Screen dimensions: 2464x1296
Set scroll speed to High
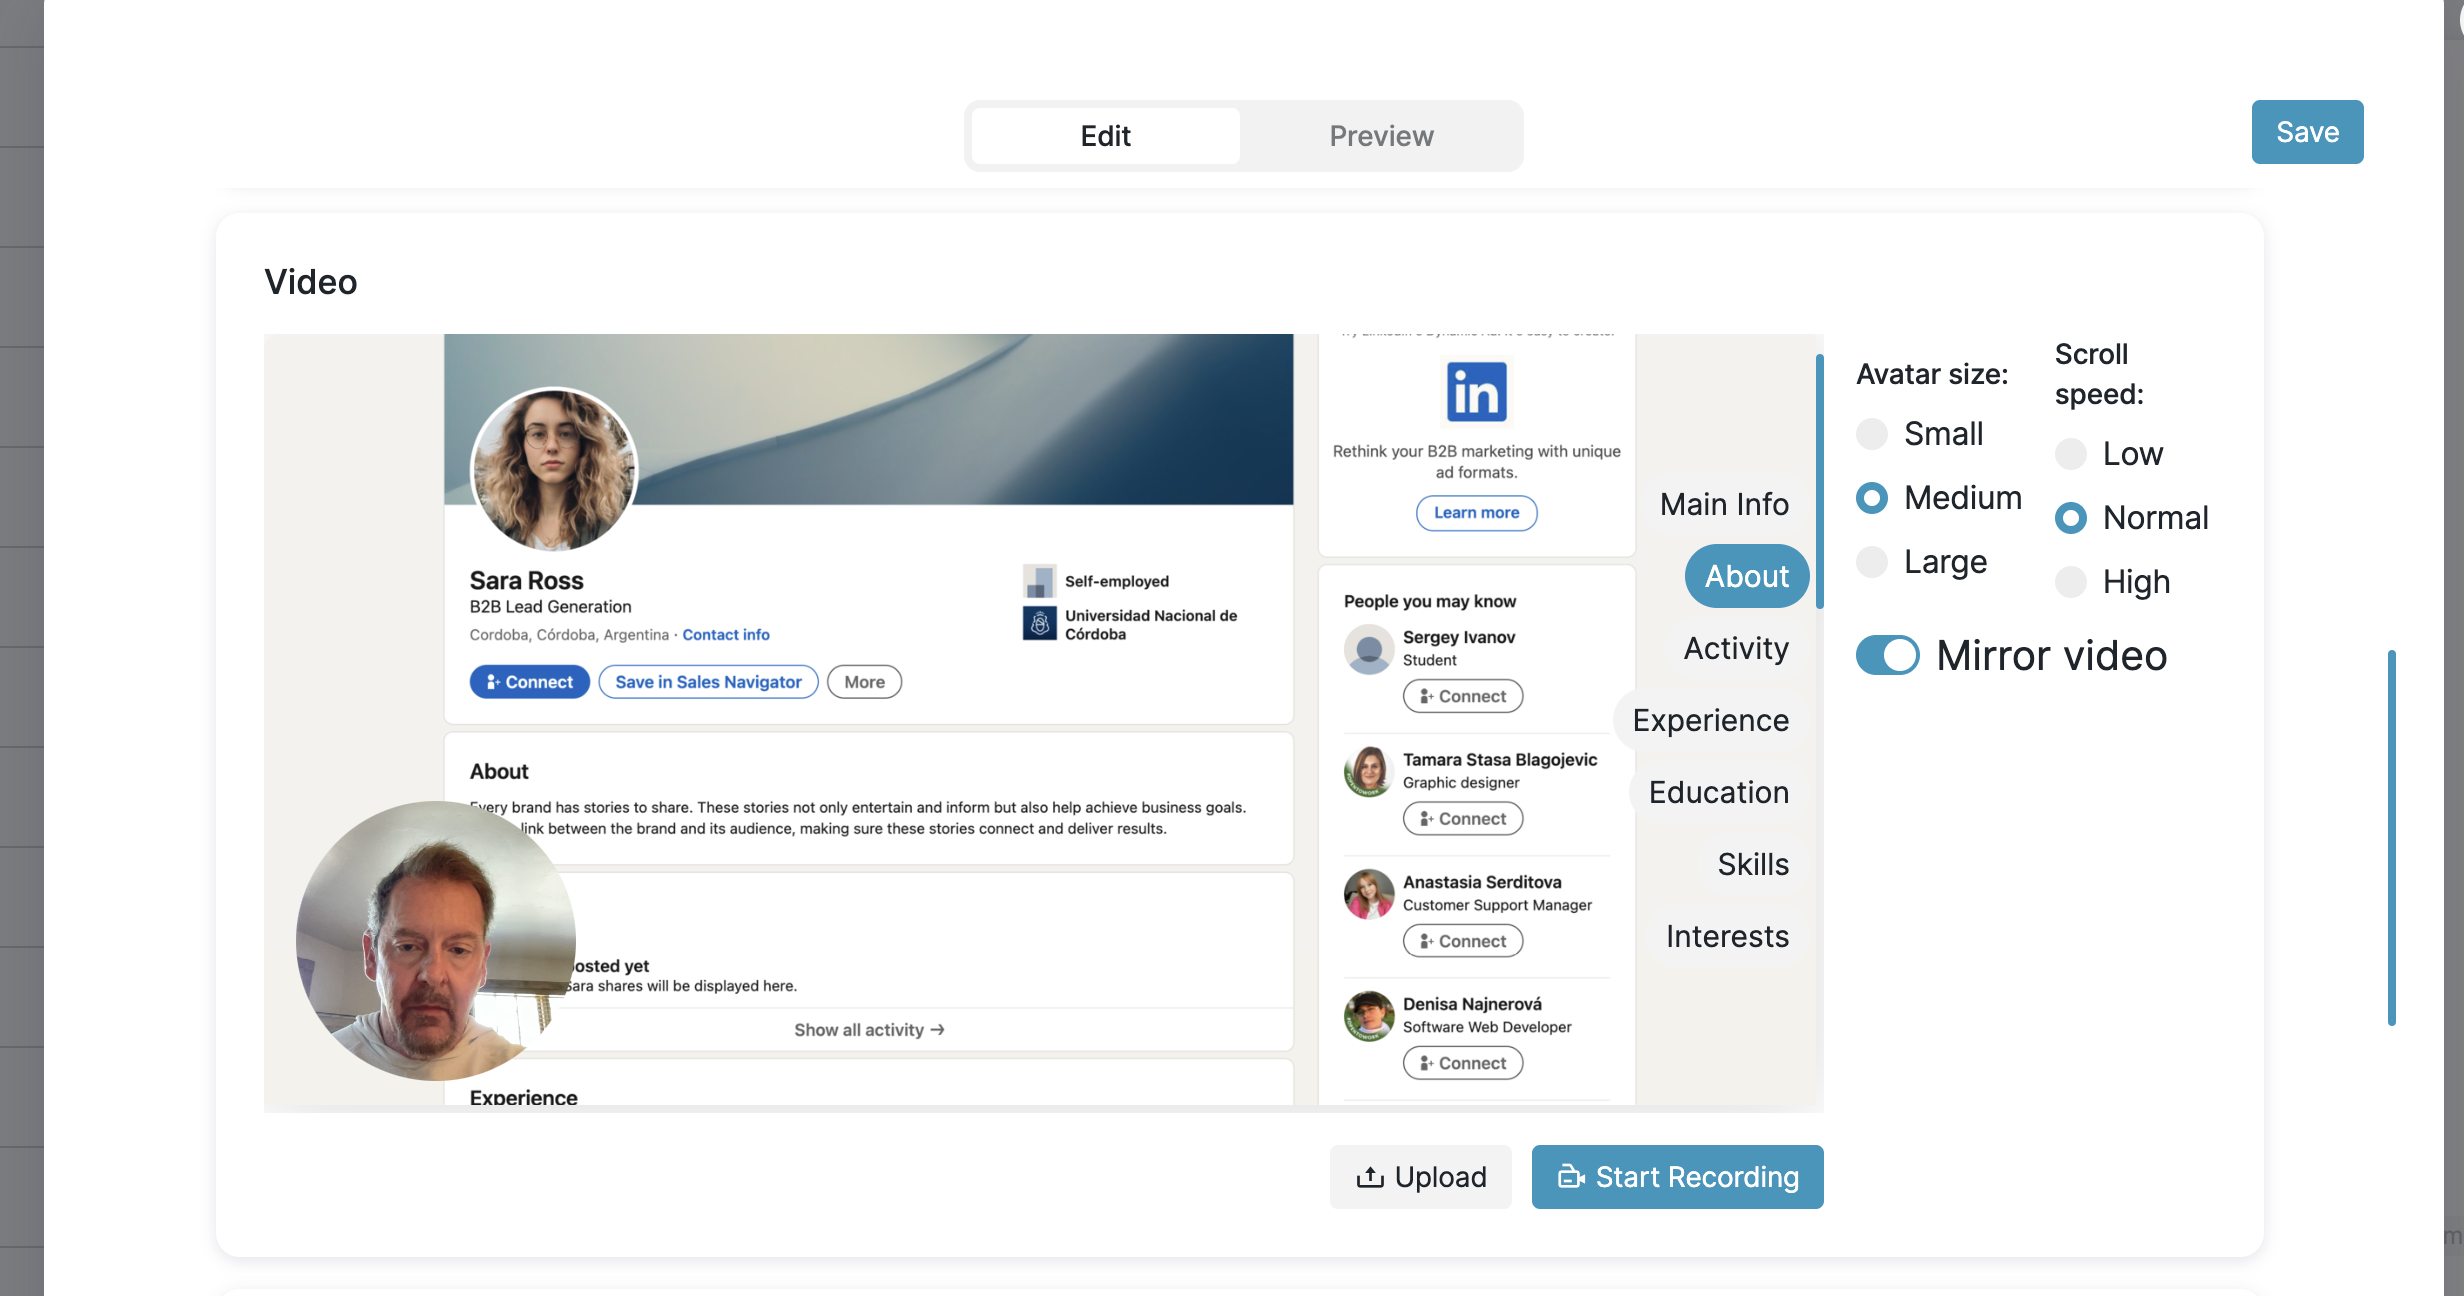click(2070, 582)
